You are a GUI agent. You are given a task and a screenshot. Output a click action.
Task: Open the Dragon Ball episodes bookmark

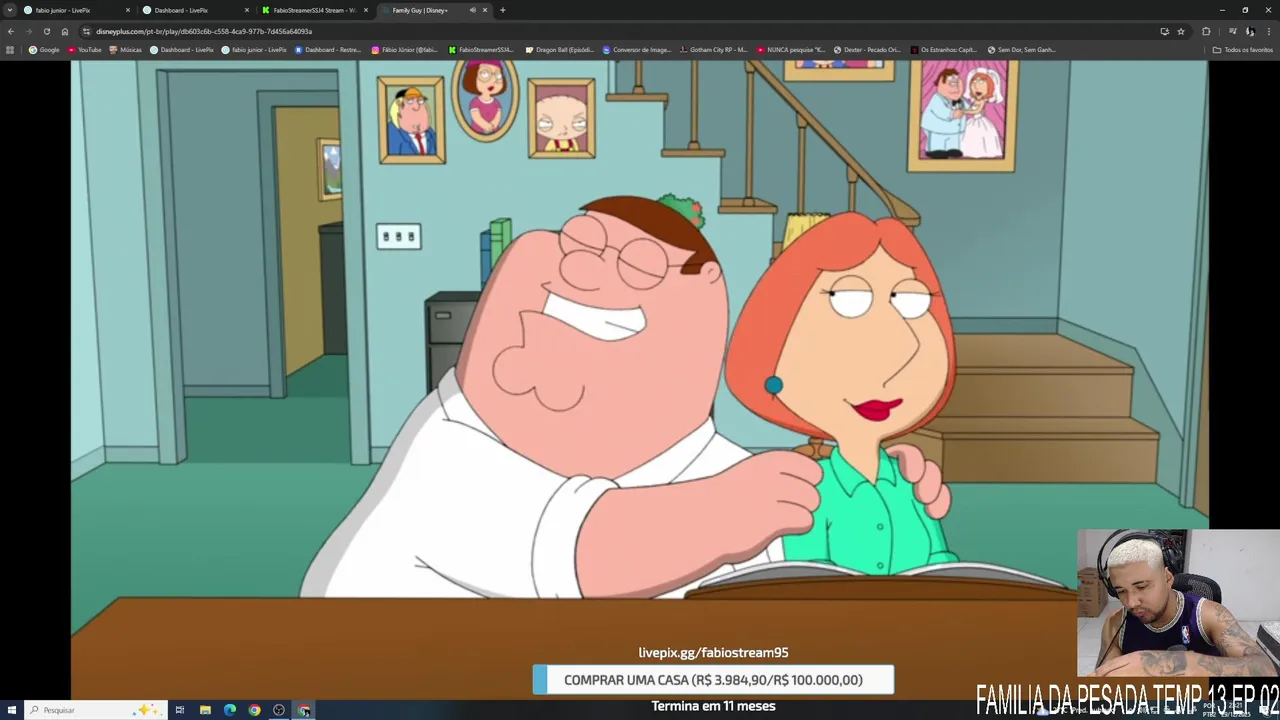click(x=560, y=49)
